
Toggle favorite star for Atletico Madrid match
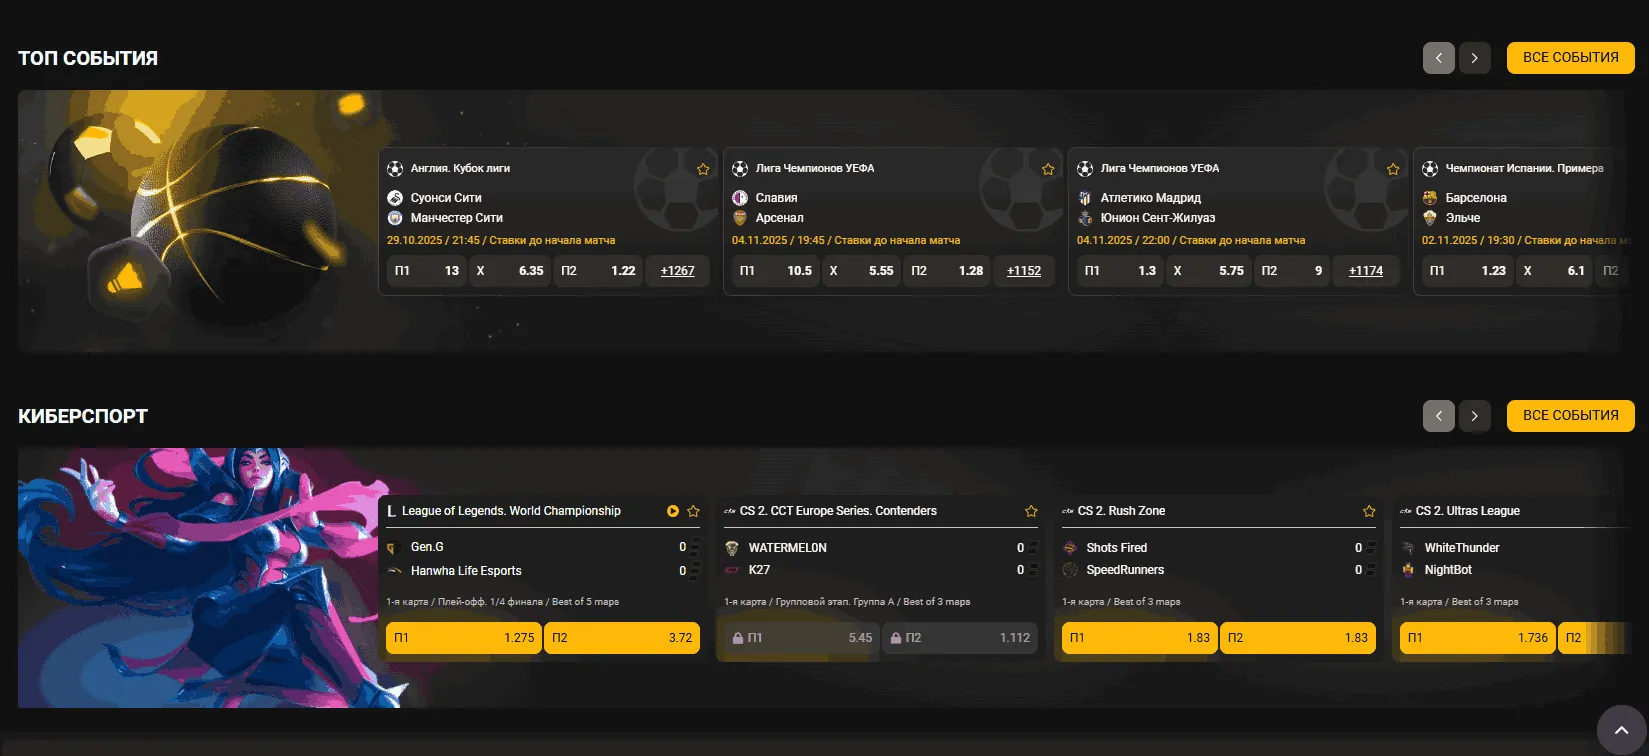pos(1393,169)
